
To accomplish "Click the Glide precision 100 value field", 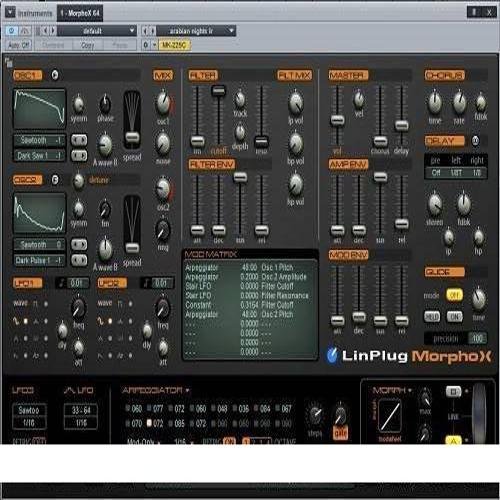I will tap(477, 339).
